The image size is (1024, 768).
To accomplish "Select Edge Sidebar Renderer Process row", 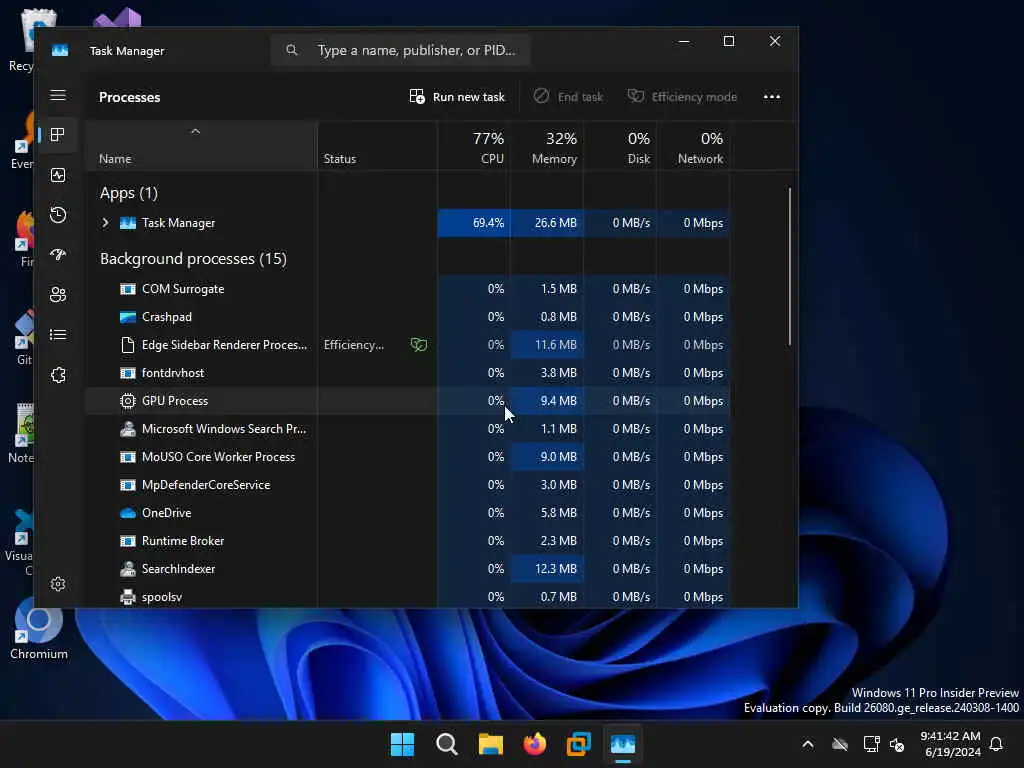I will [408, 345].
